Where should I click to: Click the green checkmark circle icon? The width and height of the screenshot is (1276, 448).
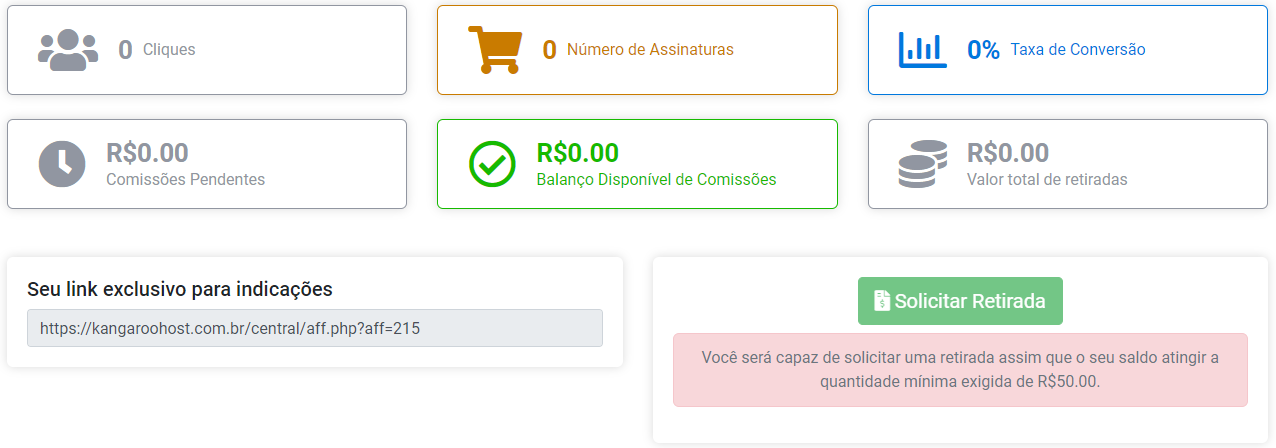coord(492,164)
